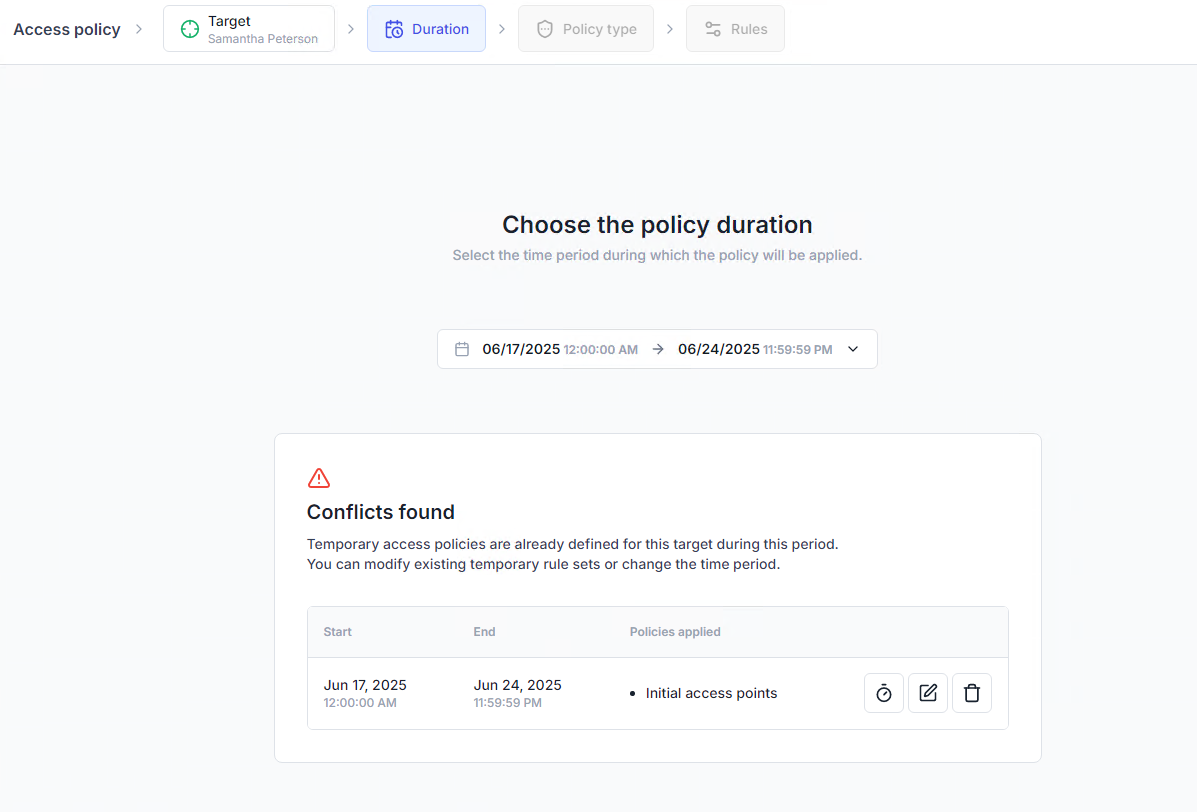Click the arrow between the two dates
The width and height of the screenshot is (1197, 812).
(x=658, y=349)
